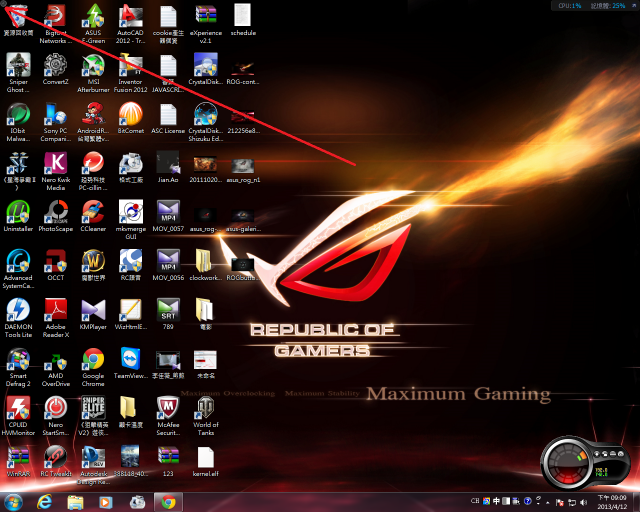The height and width of the screenshot is (512, 640).
Task: Select the ASC License file icon
Action: (x=168, y=118)
